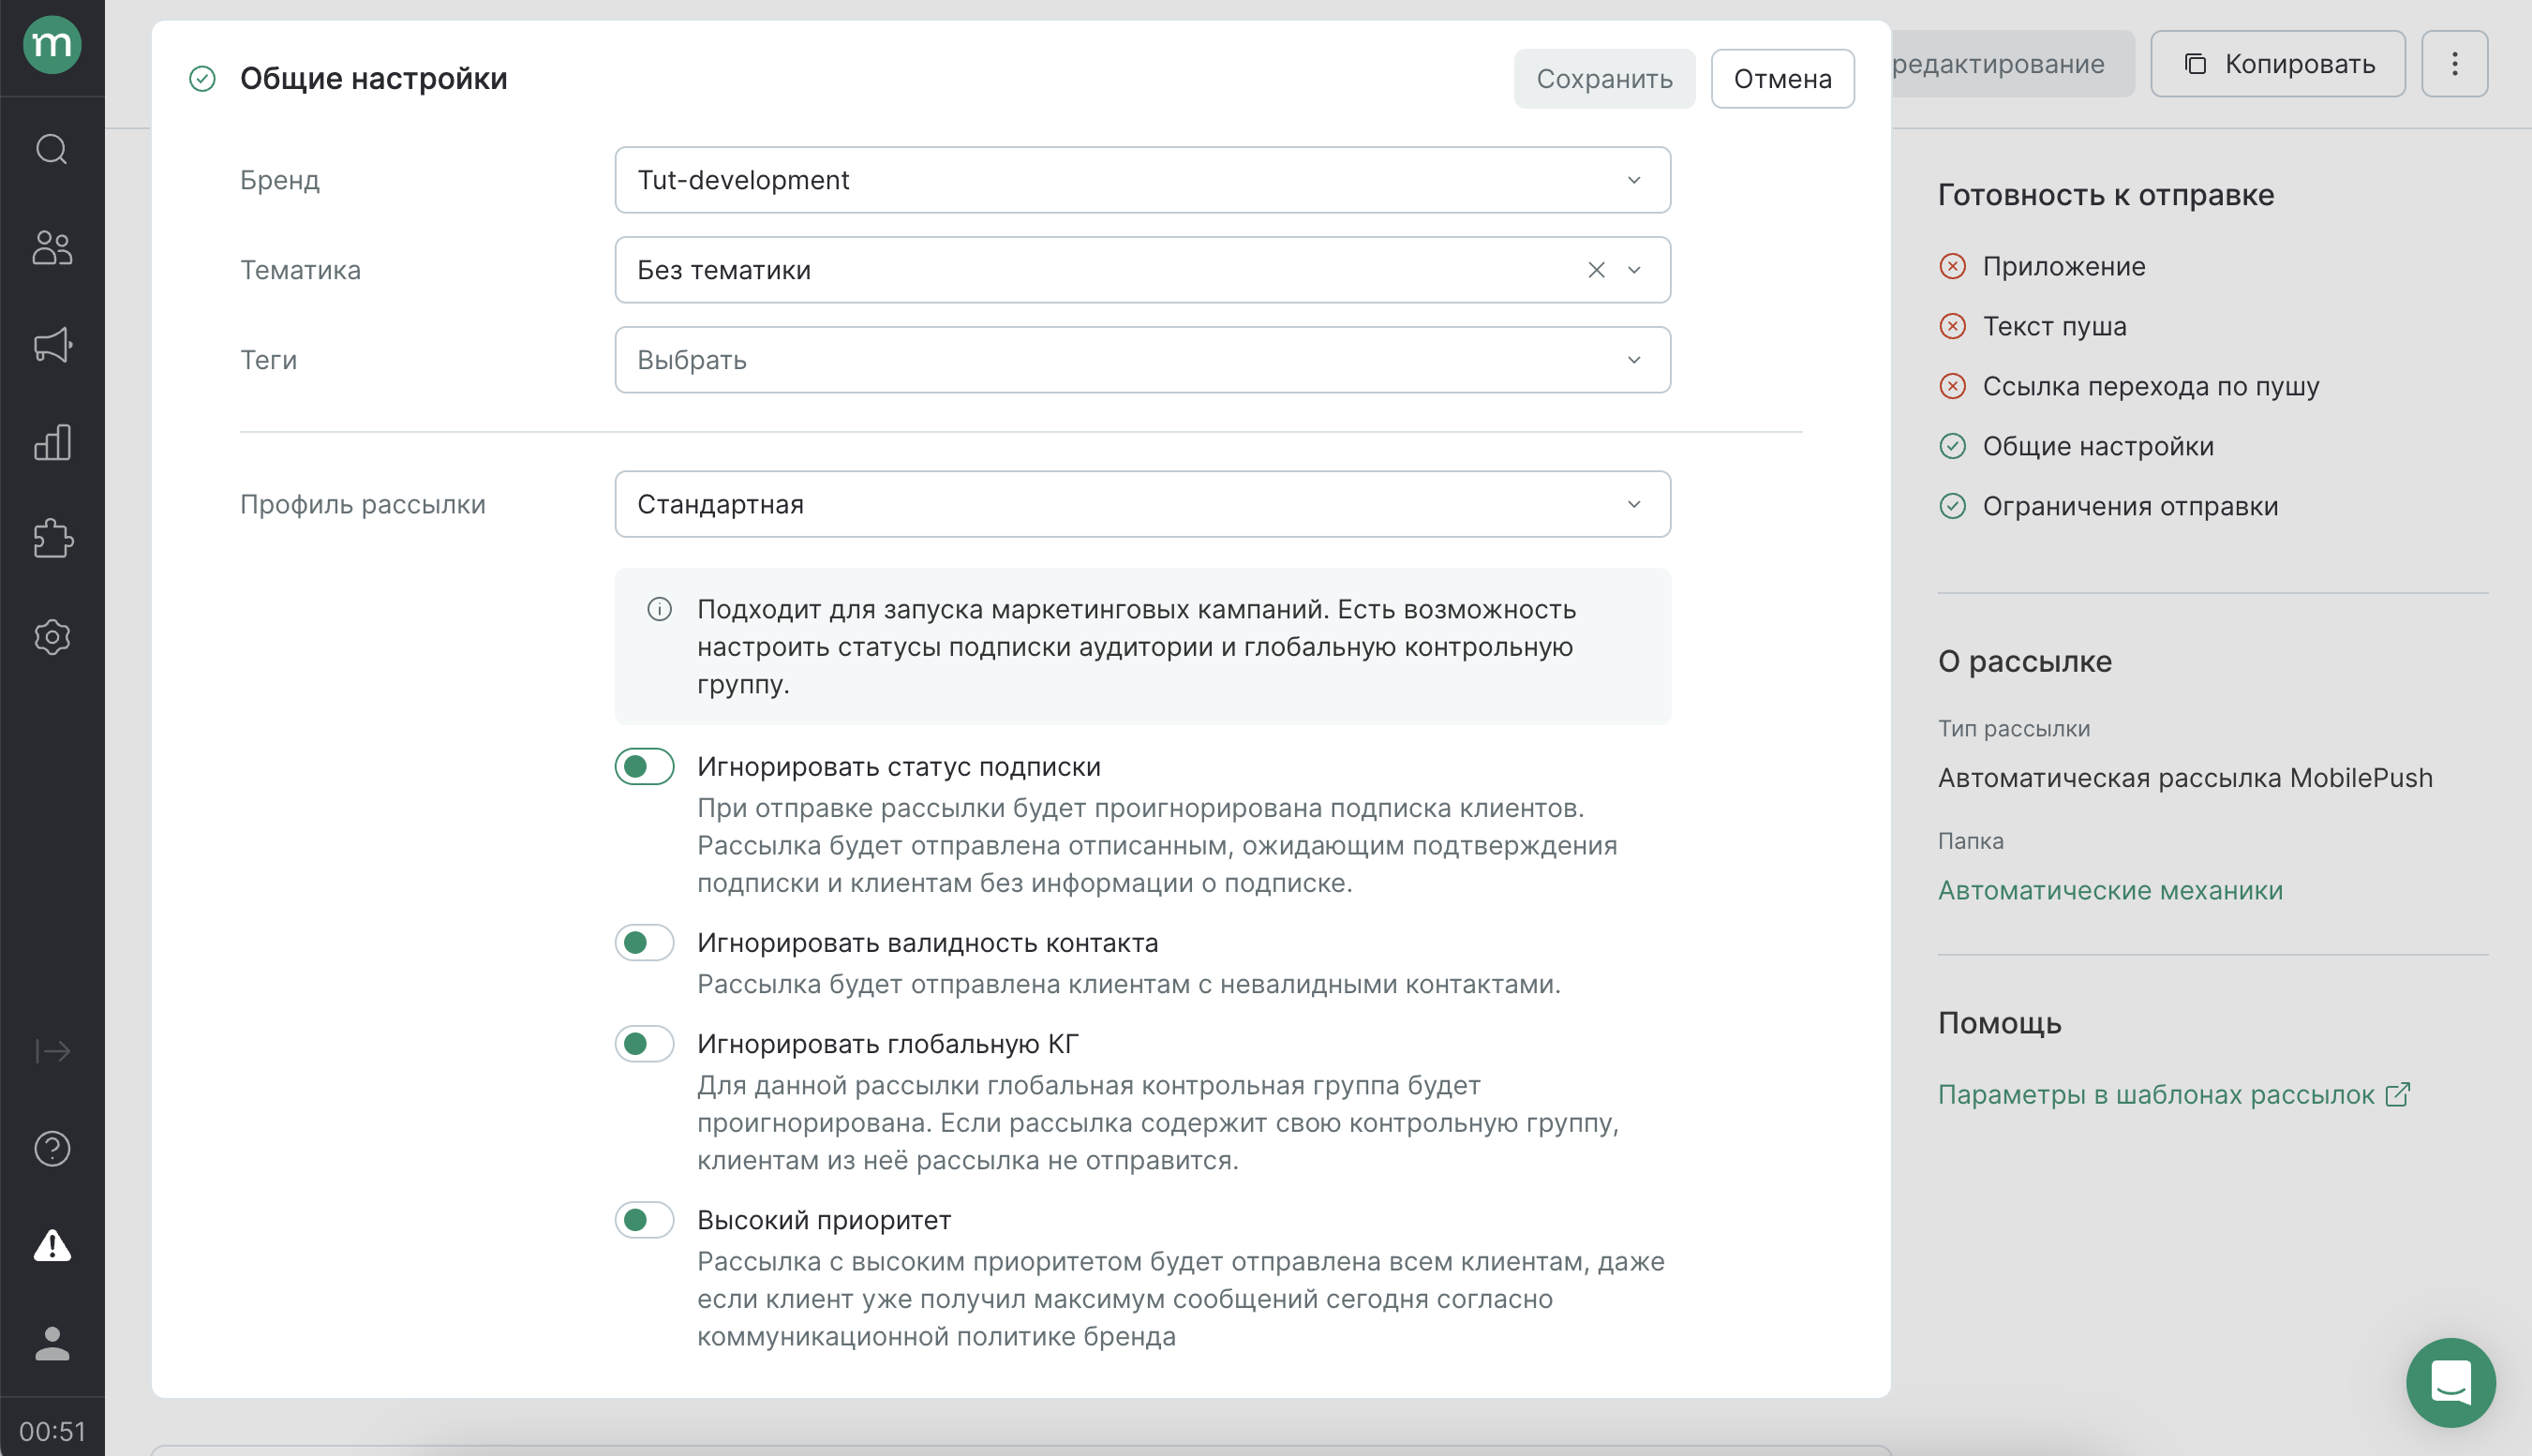Open the chat support widget
This screenshot has height=1456, width=2532.
point(2450,1382)
